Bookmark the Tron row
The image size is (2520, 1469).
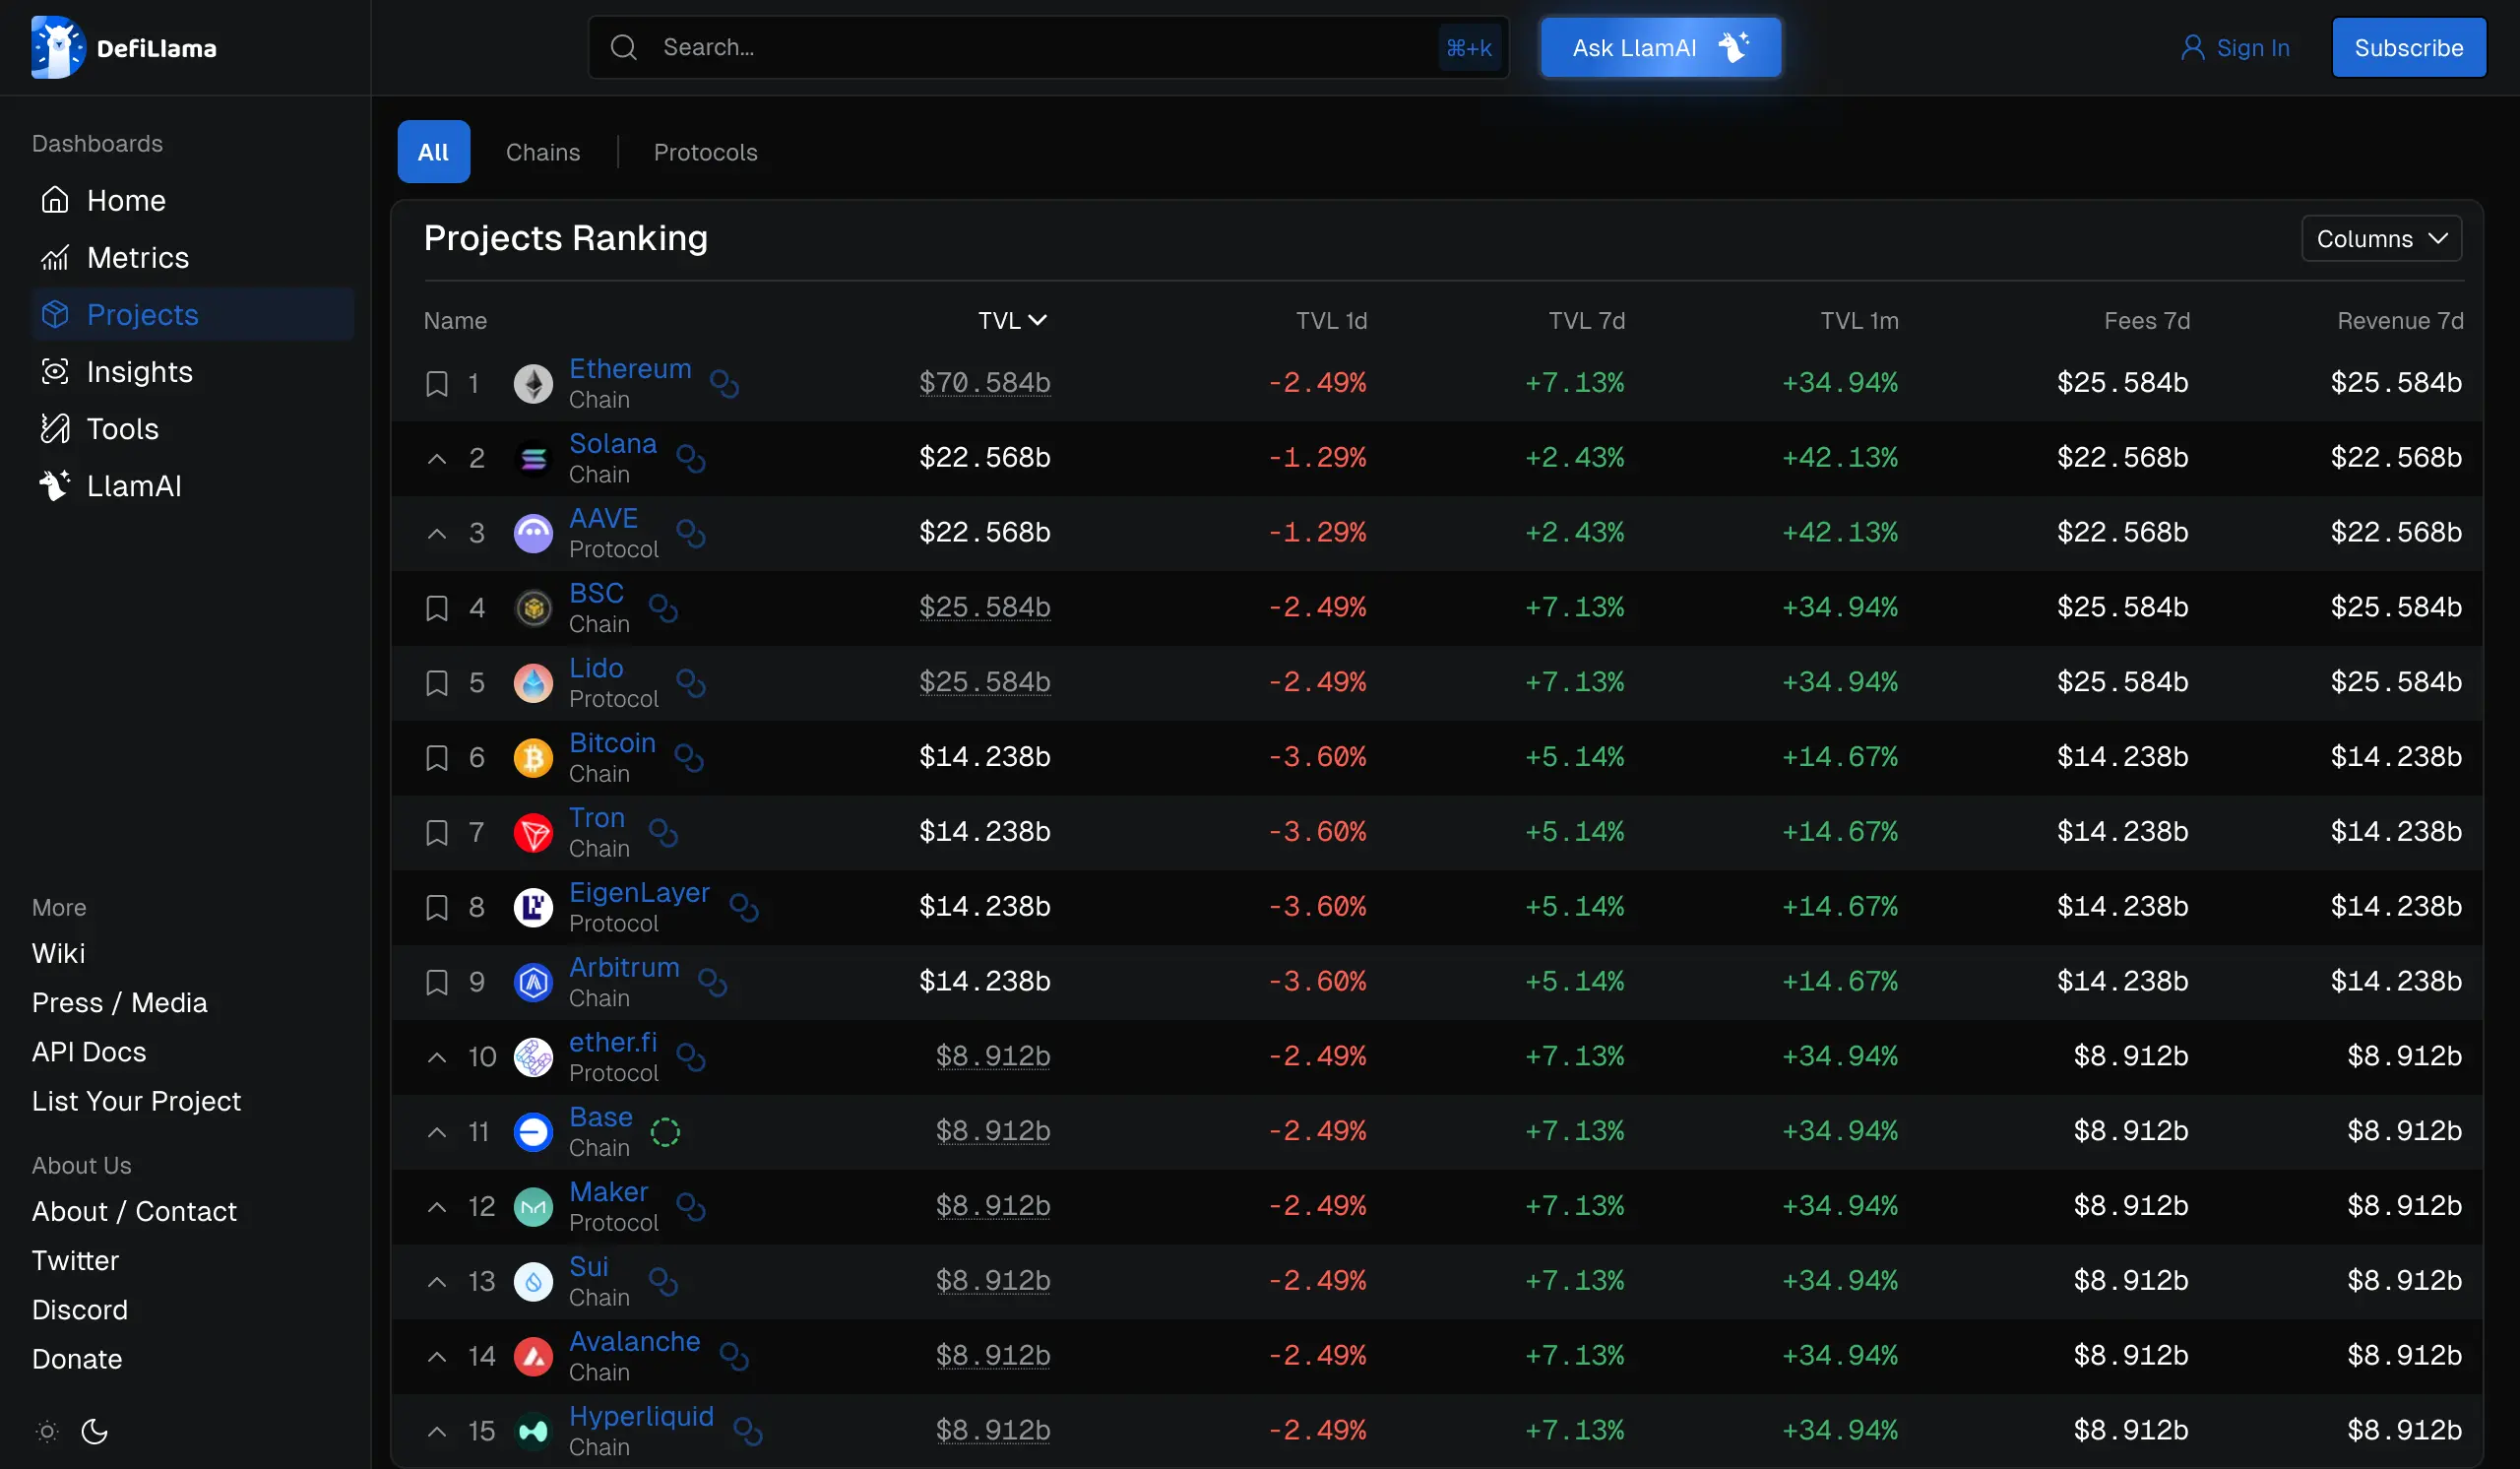(x=437, y=832)
